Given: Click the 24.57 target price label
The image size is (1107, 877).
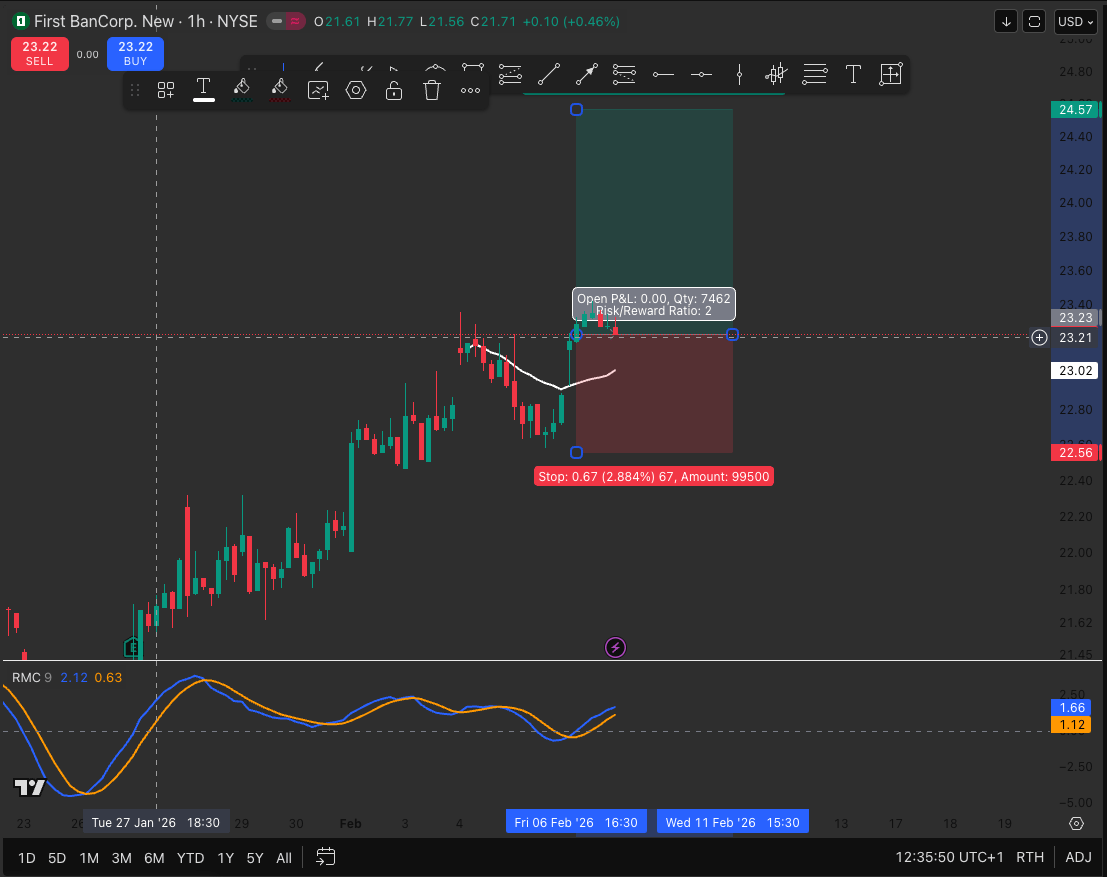Looking at the screenshot, I should pyautogui.click(x=1075, y=109).
